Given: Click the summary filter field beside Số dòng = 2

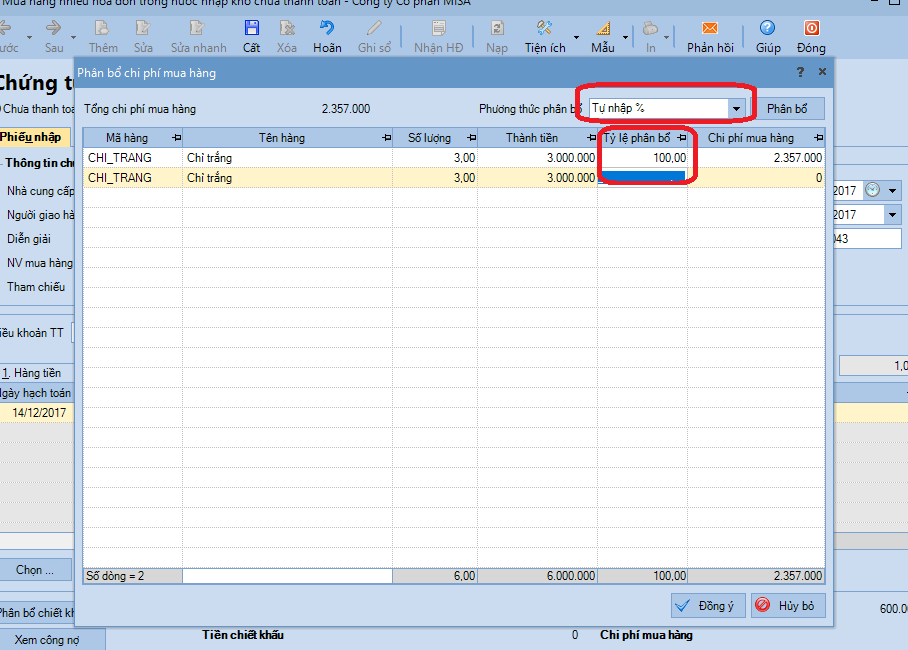Looking at the screenshot, I should [287, 576].
